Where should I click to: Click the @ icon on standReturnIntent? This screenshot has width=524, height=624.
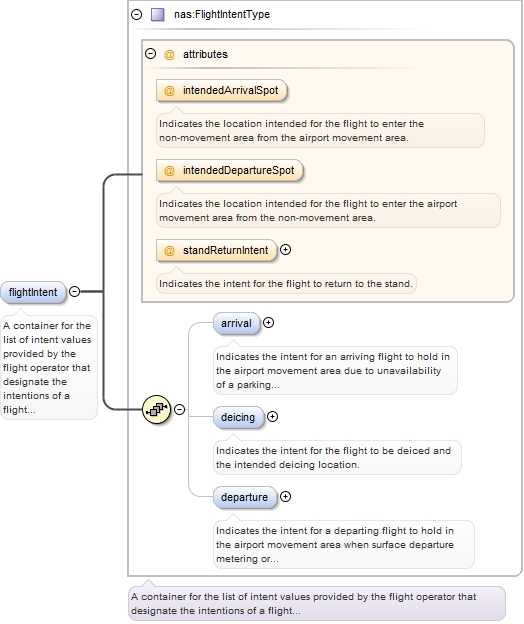click(169, 251)
